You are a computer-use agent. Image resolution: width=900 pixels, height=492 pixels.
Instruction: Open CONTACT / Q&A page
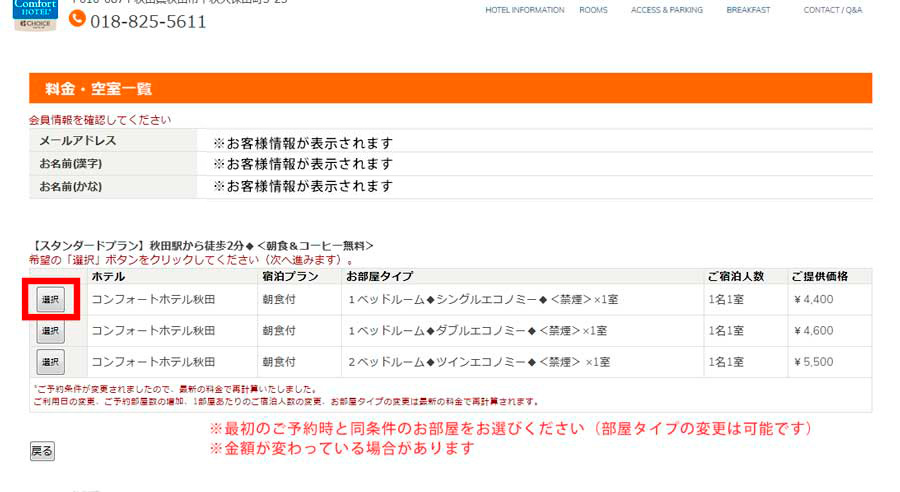point(833,10)
